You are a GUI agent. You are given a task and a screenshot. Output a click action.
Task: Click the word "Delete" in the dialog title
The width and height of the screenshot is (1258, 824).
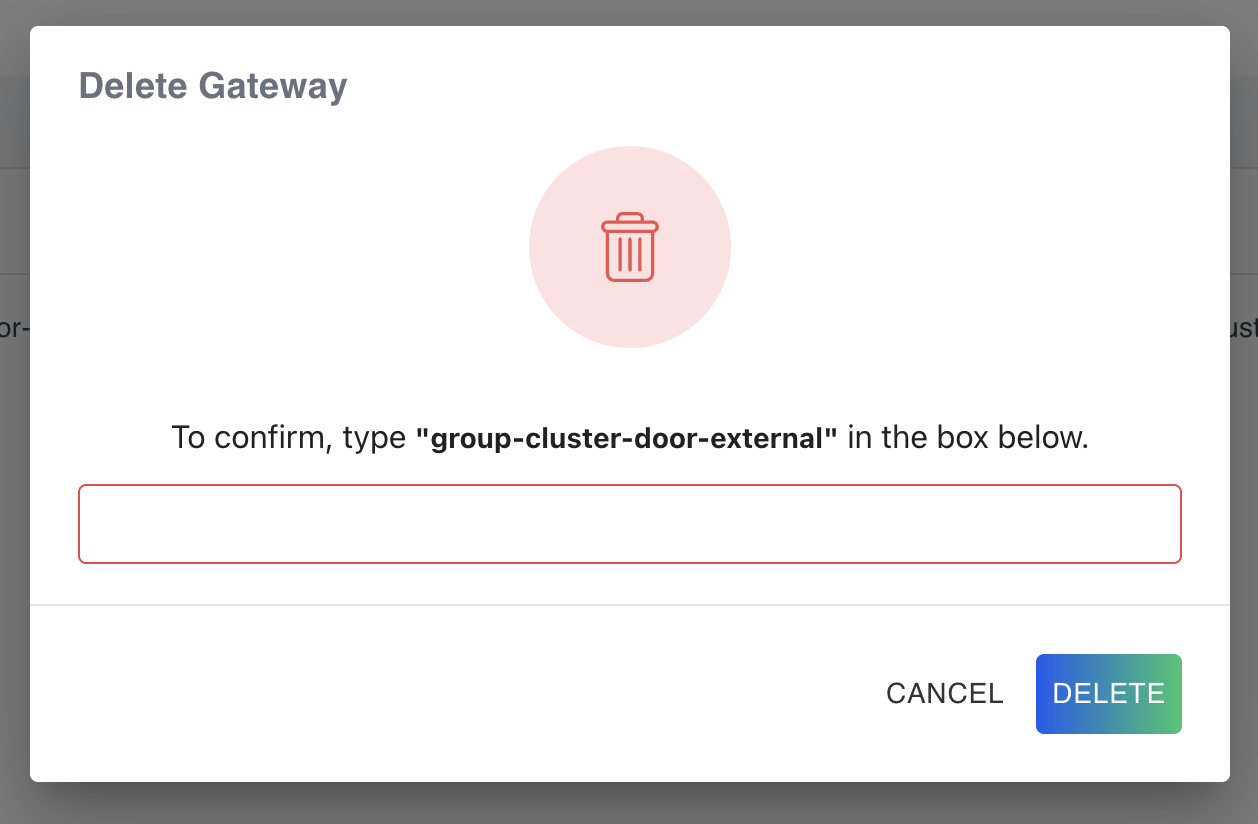tap(135, 86)
